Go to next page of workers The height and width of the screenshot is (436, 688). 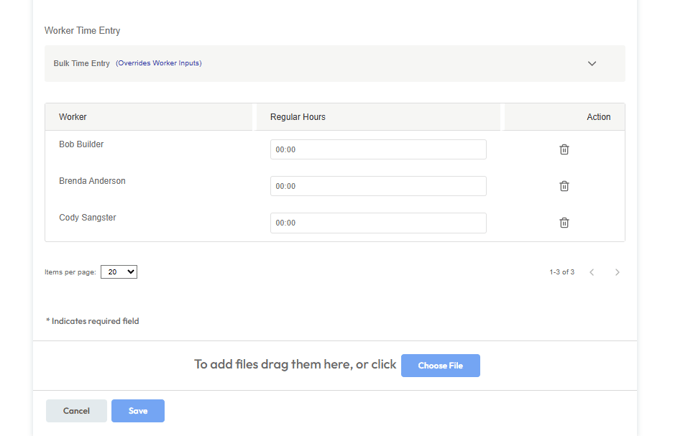pos(617,272)
